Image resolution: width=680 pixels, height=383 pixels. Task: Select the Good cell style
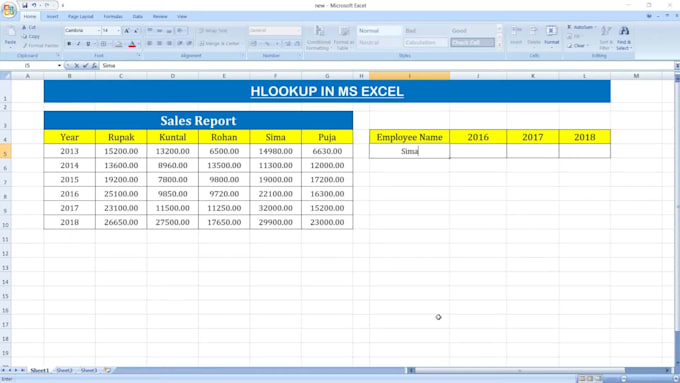pos(472,31)
